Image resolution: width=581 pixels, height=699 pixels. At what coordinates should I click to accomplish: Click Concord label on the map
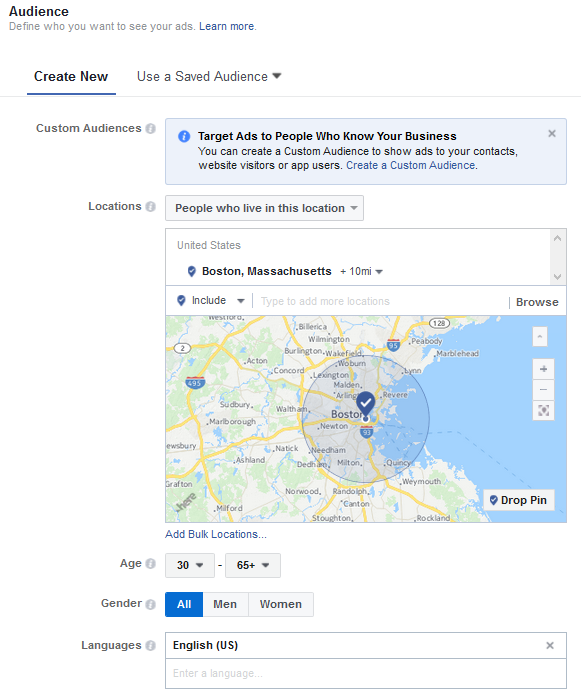[288, 370]
